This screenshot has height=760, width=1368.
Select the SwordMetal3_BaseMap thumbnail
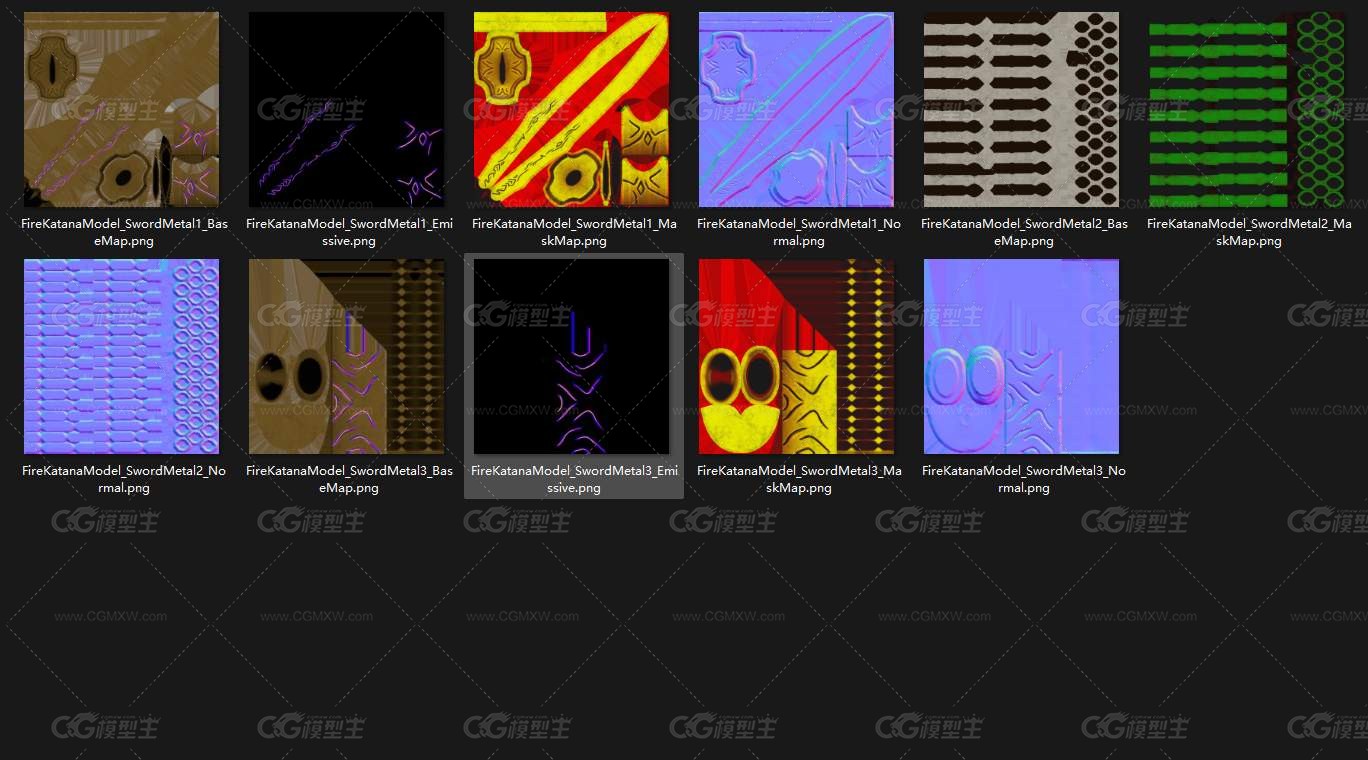pyautogui.click(x=347, y=357)
